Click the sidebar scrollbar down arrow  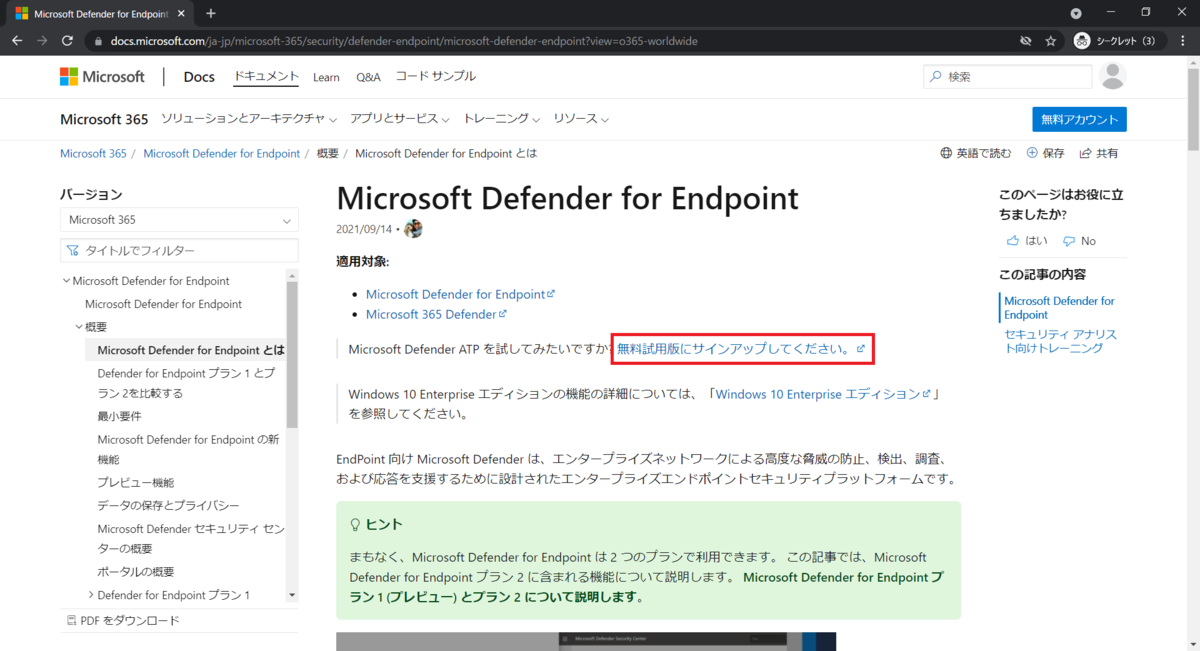point(292,595)
